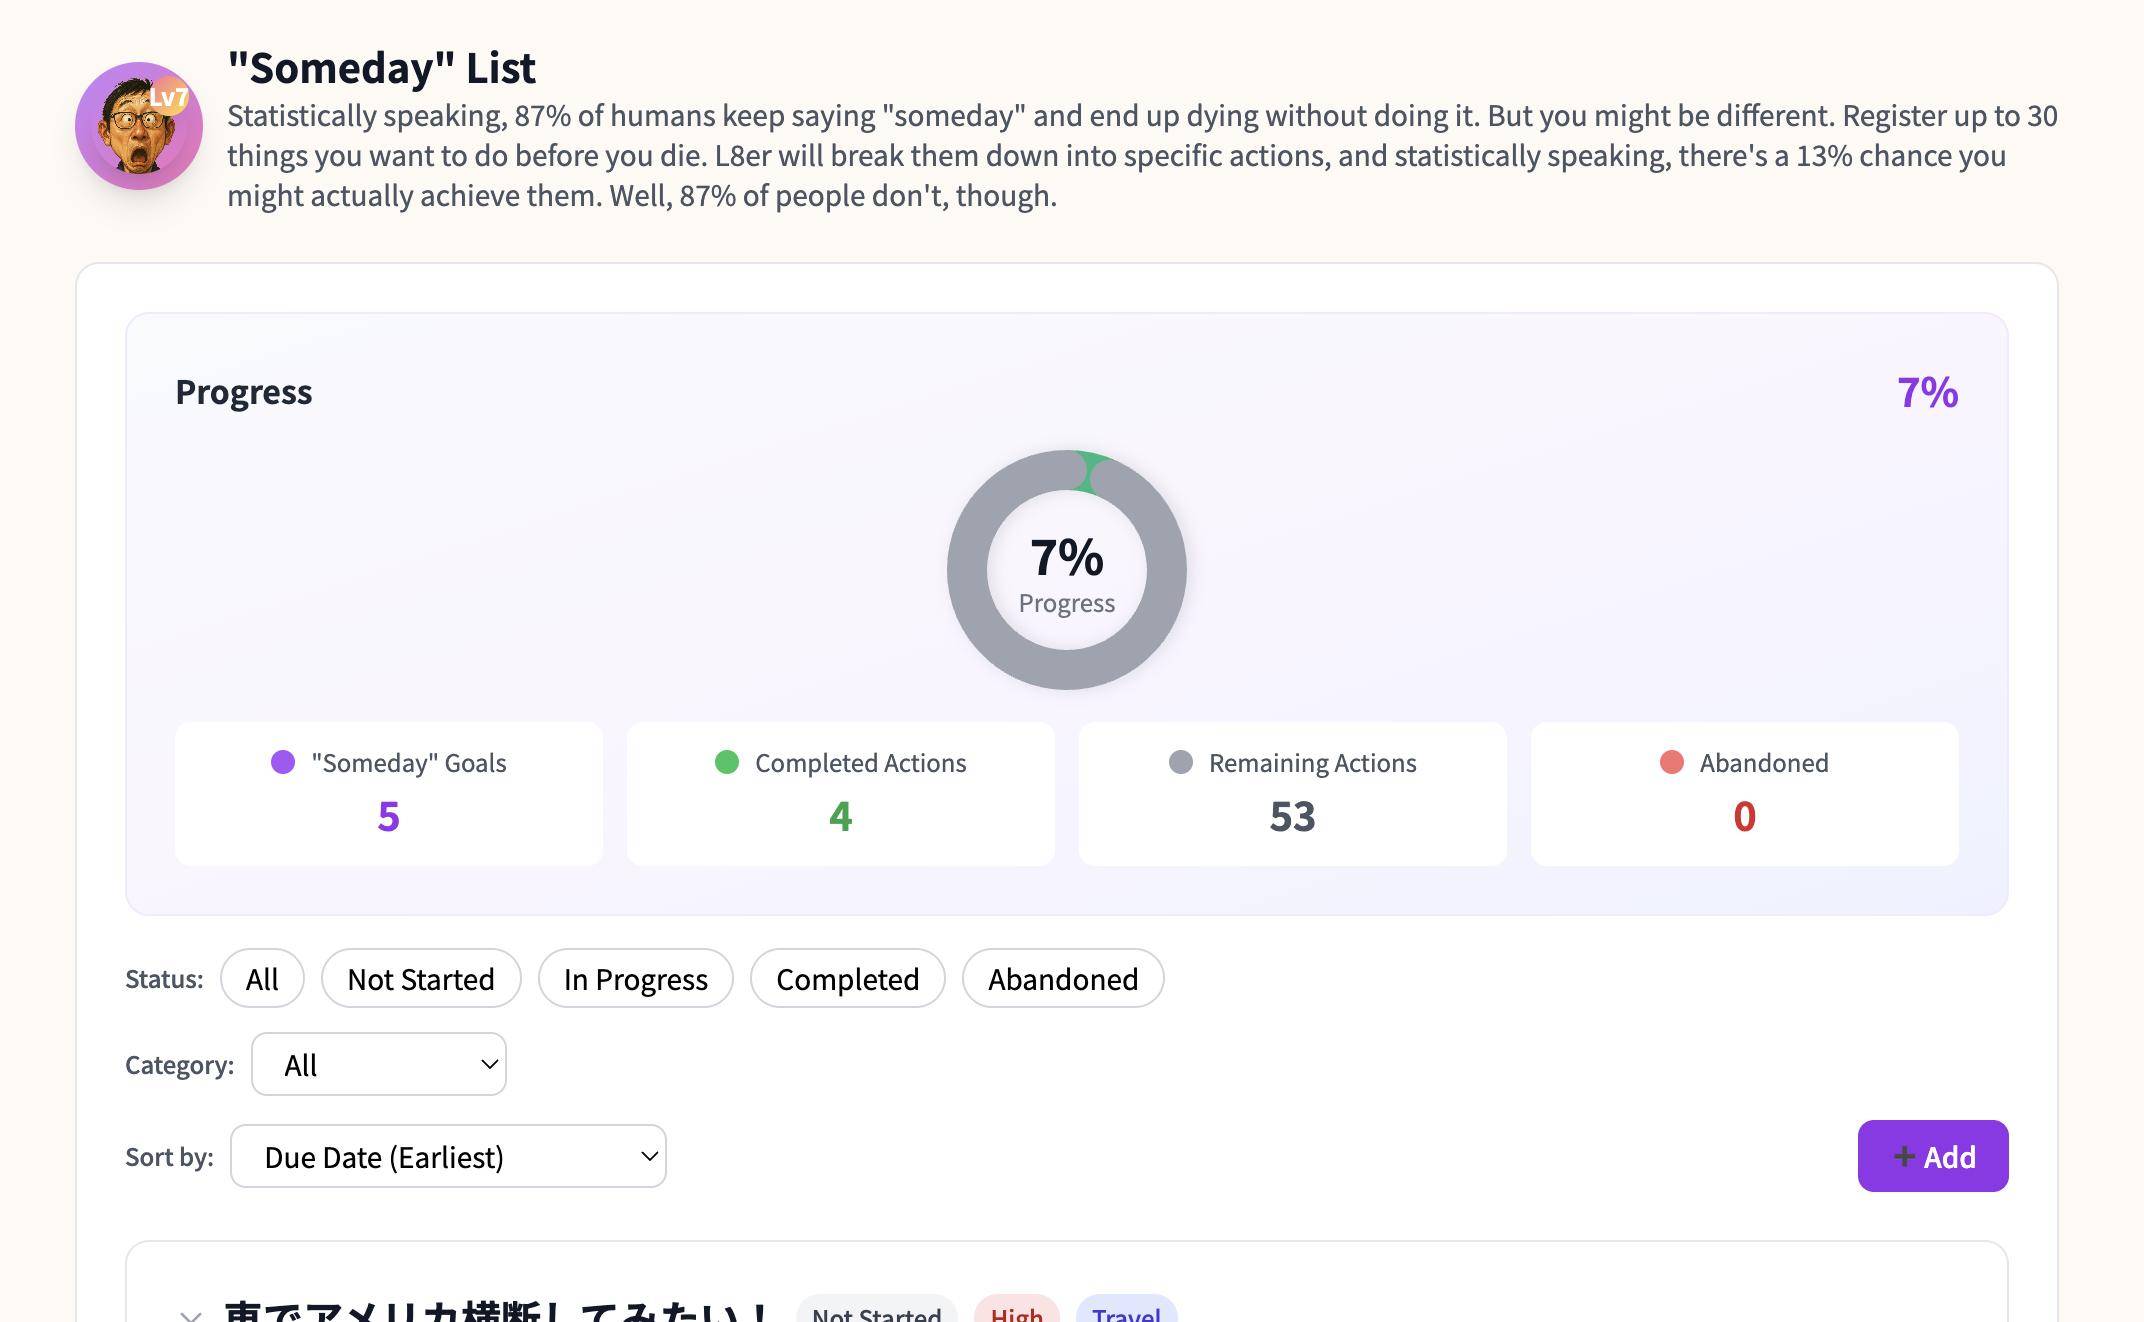Enable the "Not Started" status filter
The height and width of the screenshot is (1322, 2144).
click(x=421, y=978)
